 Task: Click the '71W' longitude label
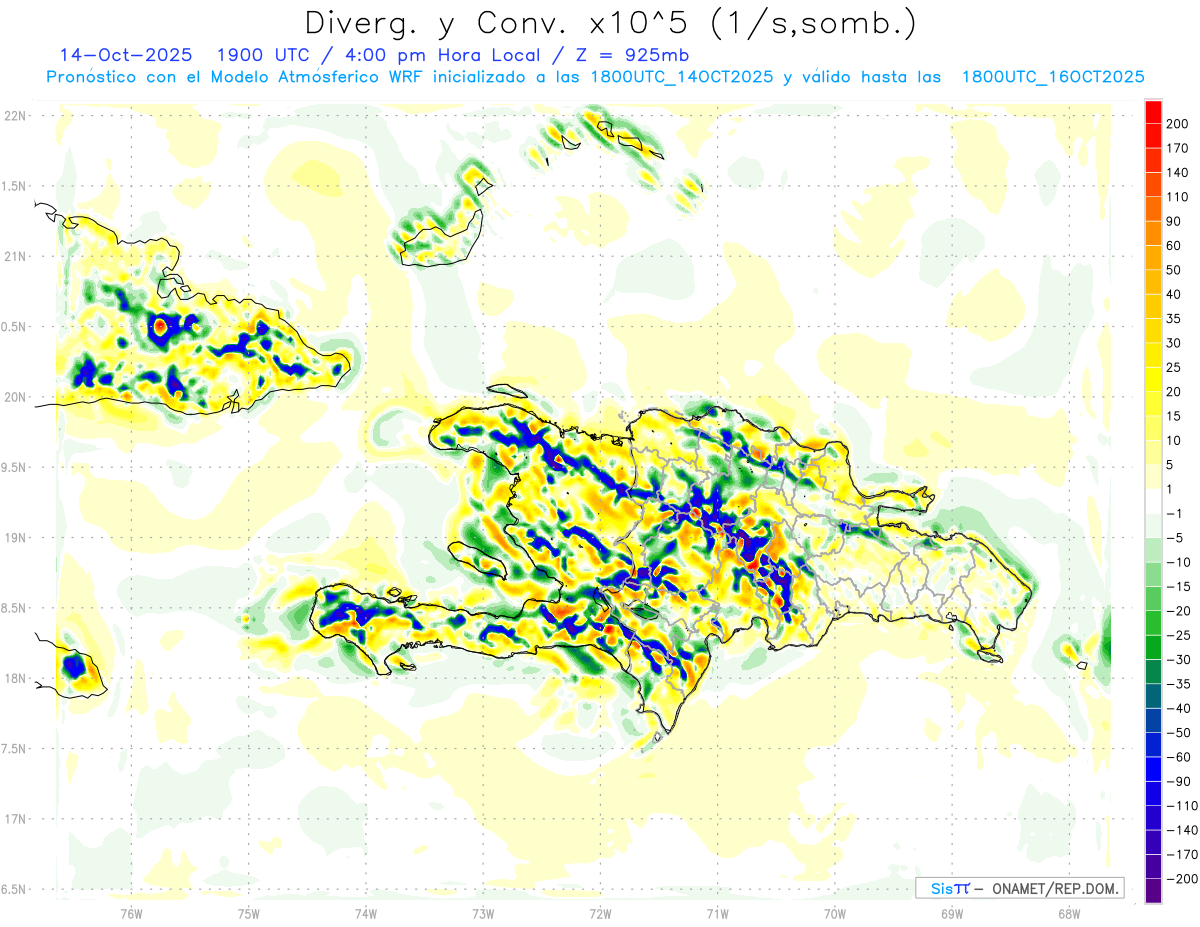[x=717, y=912]
